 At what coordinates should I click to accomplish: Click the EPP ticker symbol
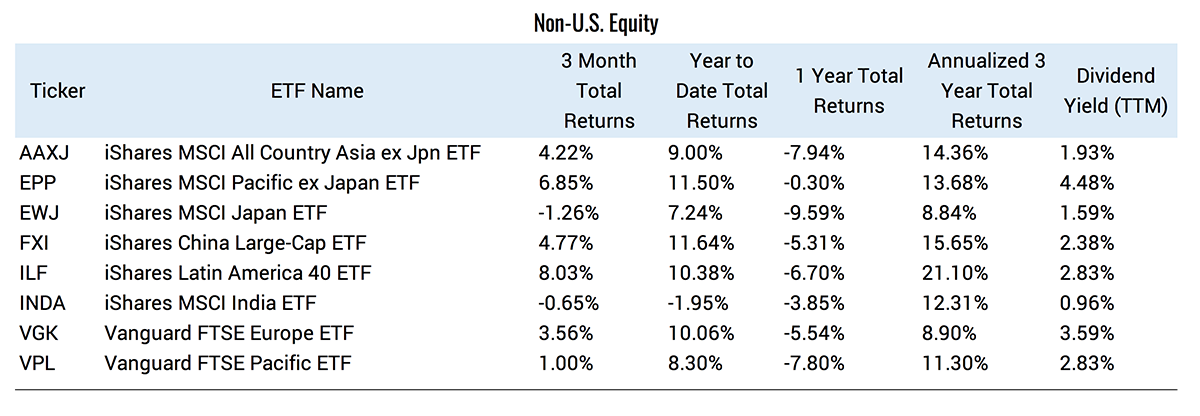tap(36, 183)
